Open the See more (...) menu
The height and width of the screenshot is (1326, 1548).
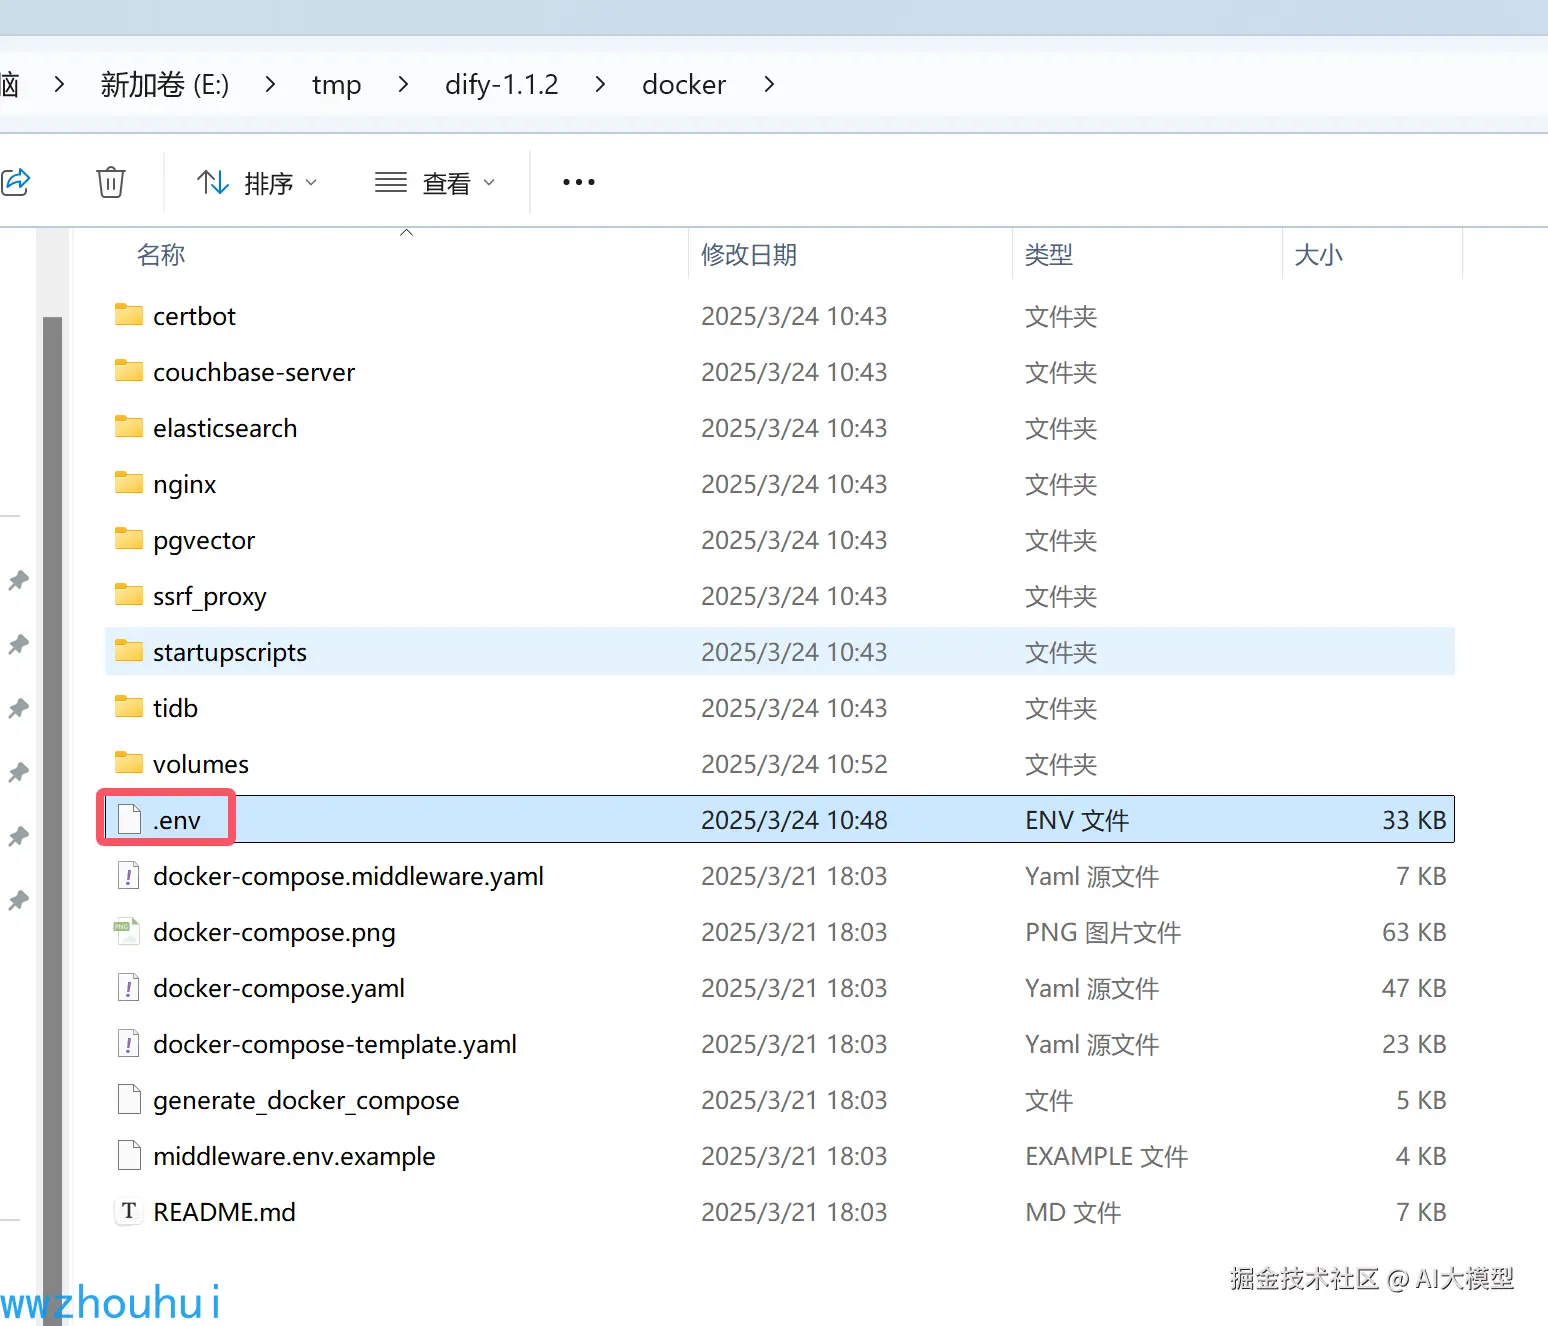pyautogui.click(x=578, y=181)
